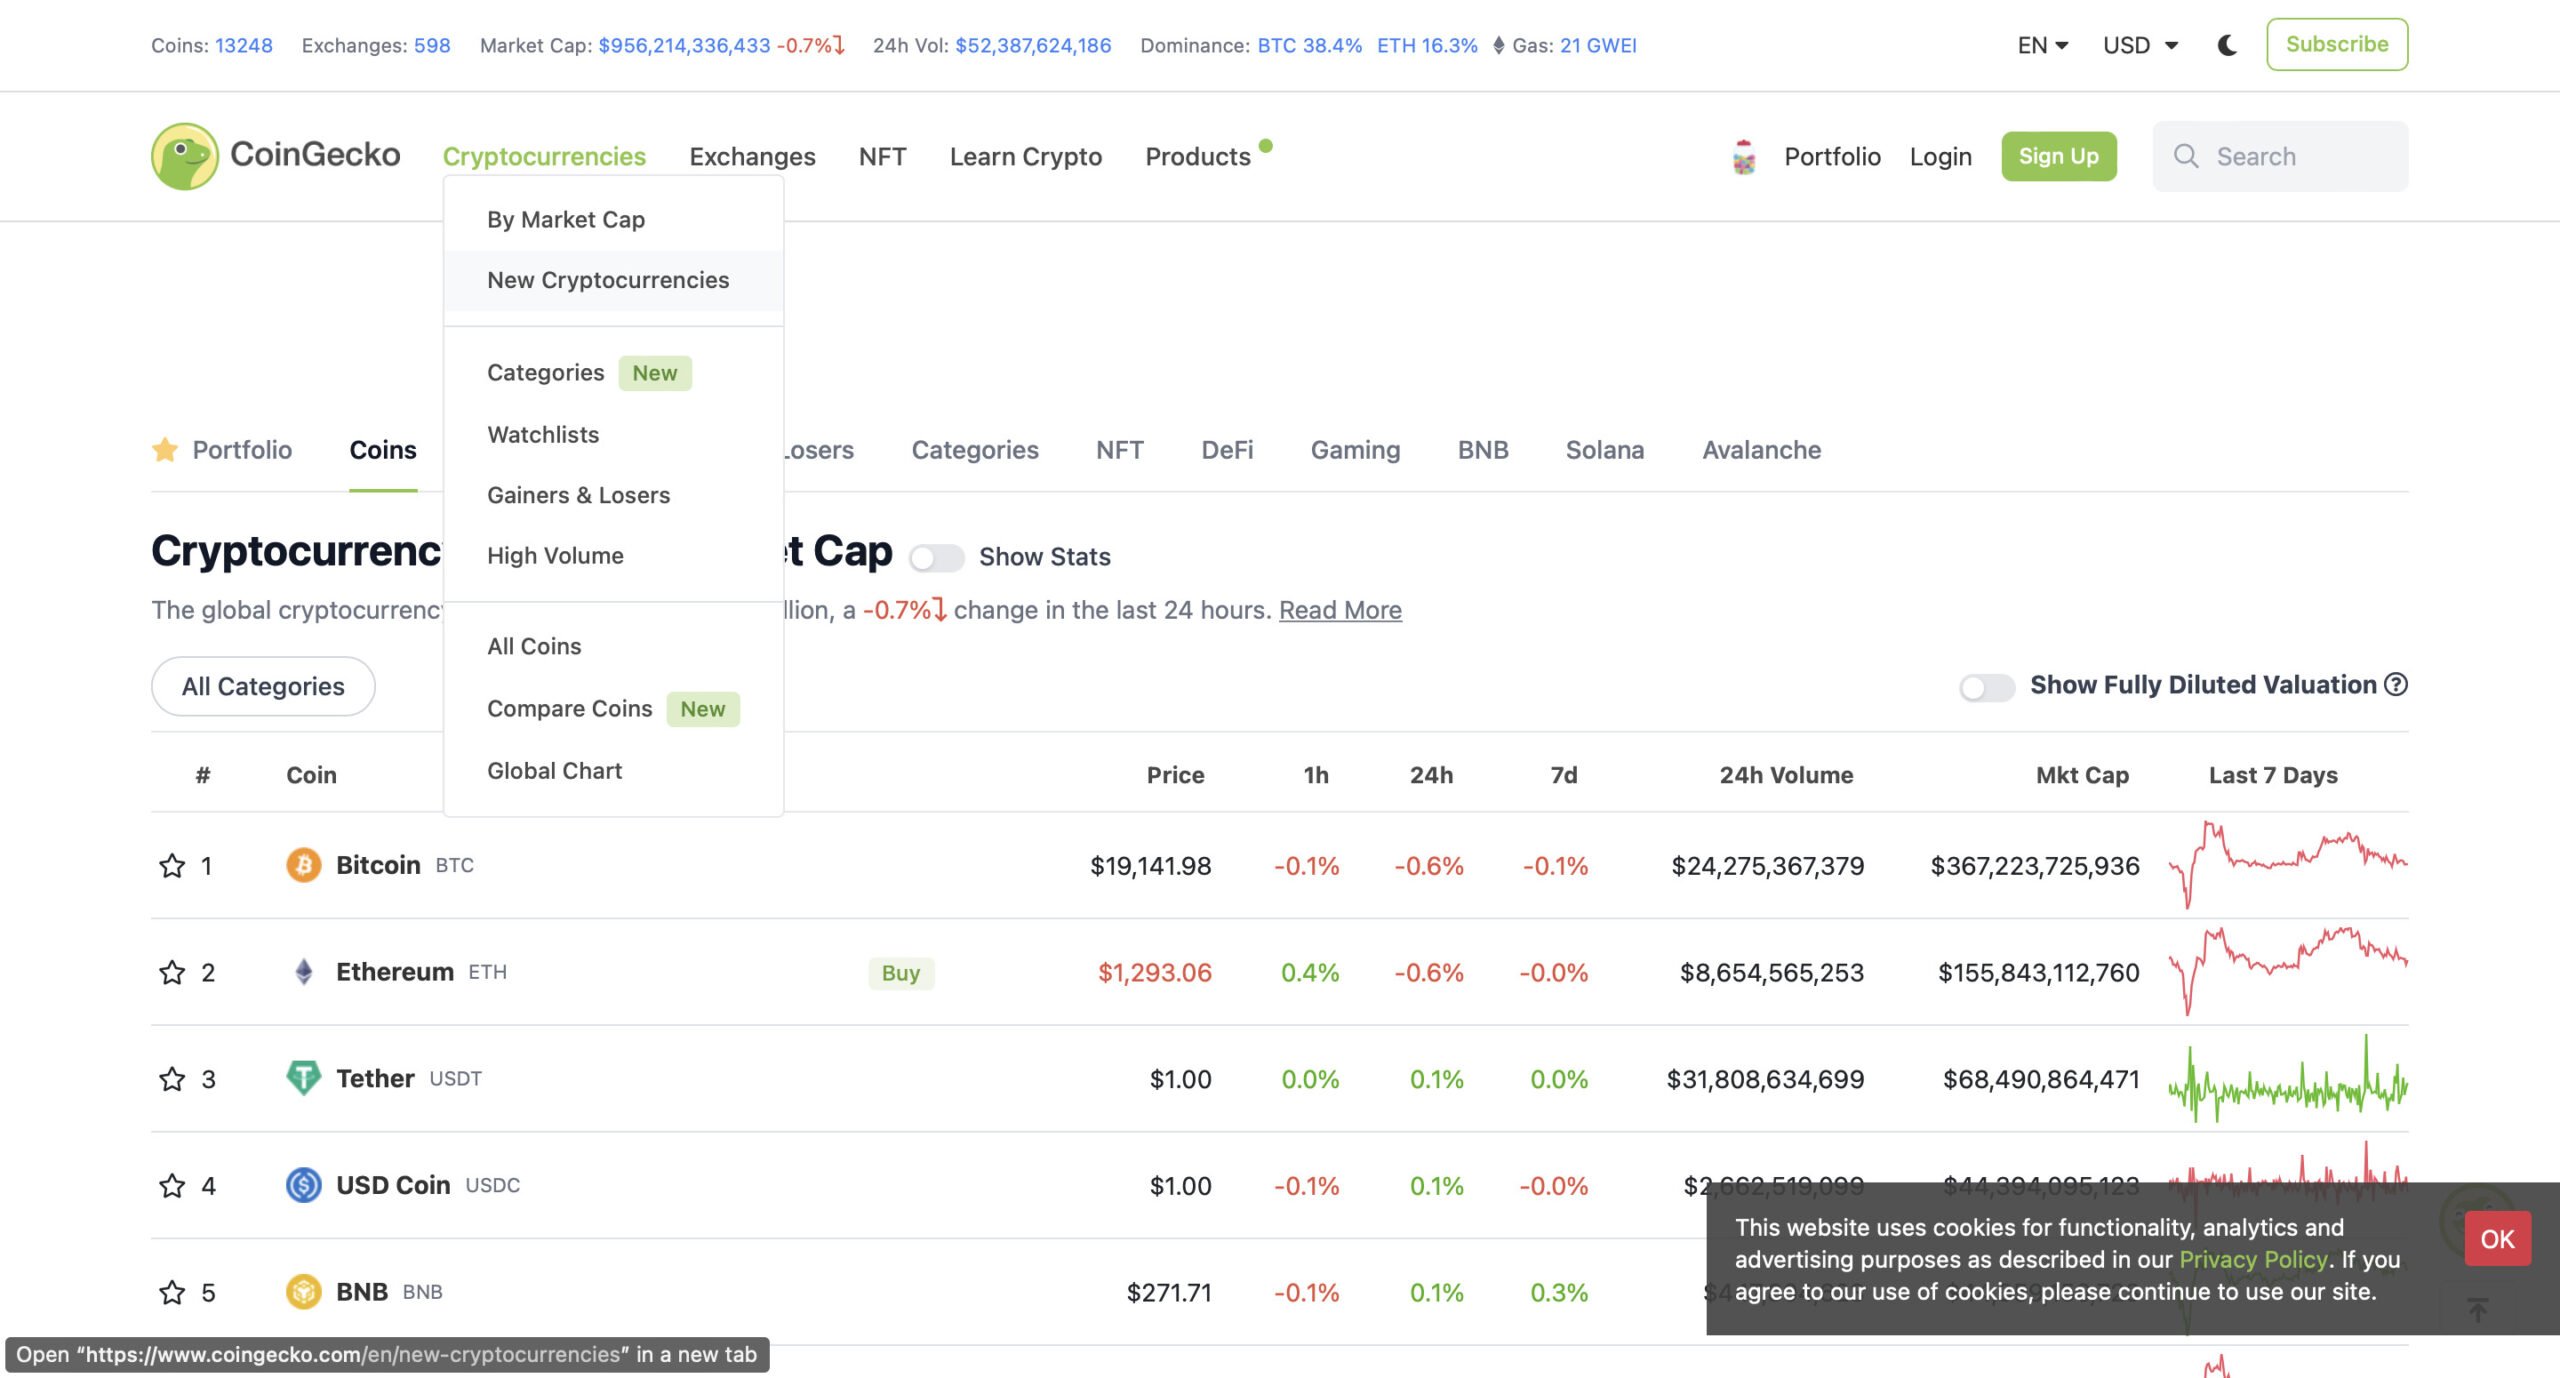
Task: Open the EN language dropdown
Action: click(x=2042, y=45)
